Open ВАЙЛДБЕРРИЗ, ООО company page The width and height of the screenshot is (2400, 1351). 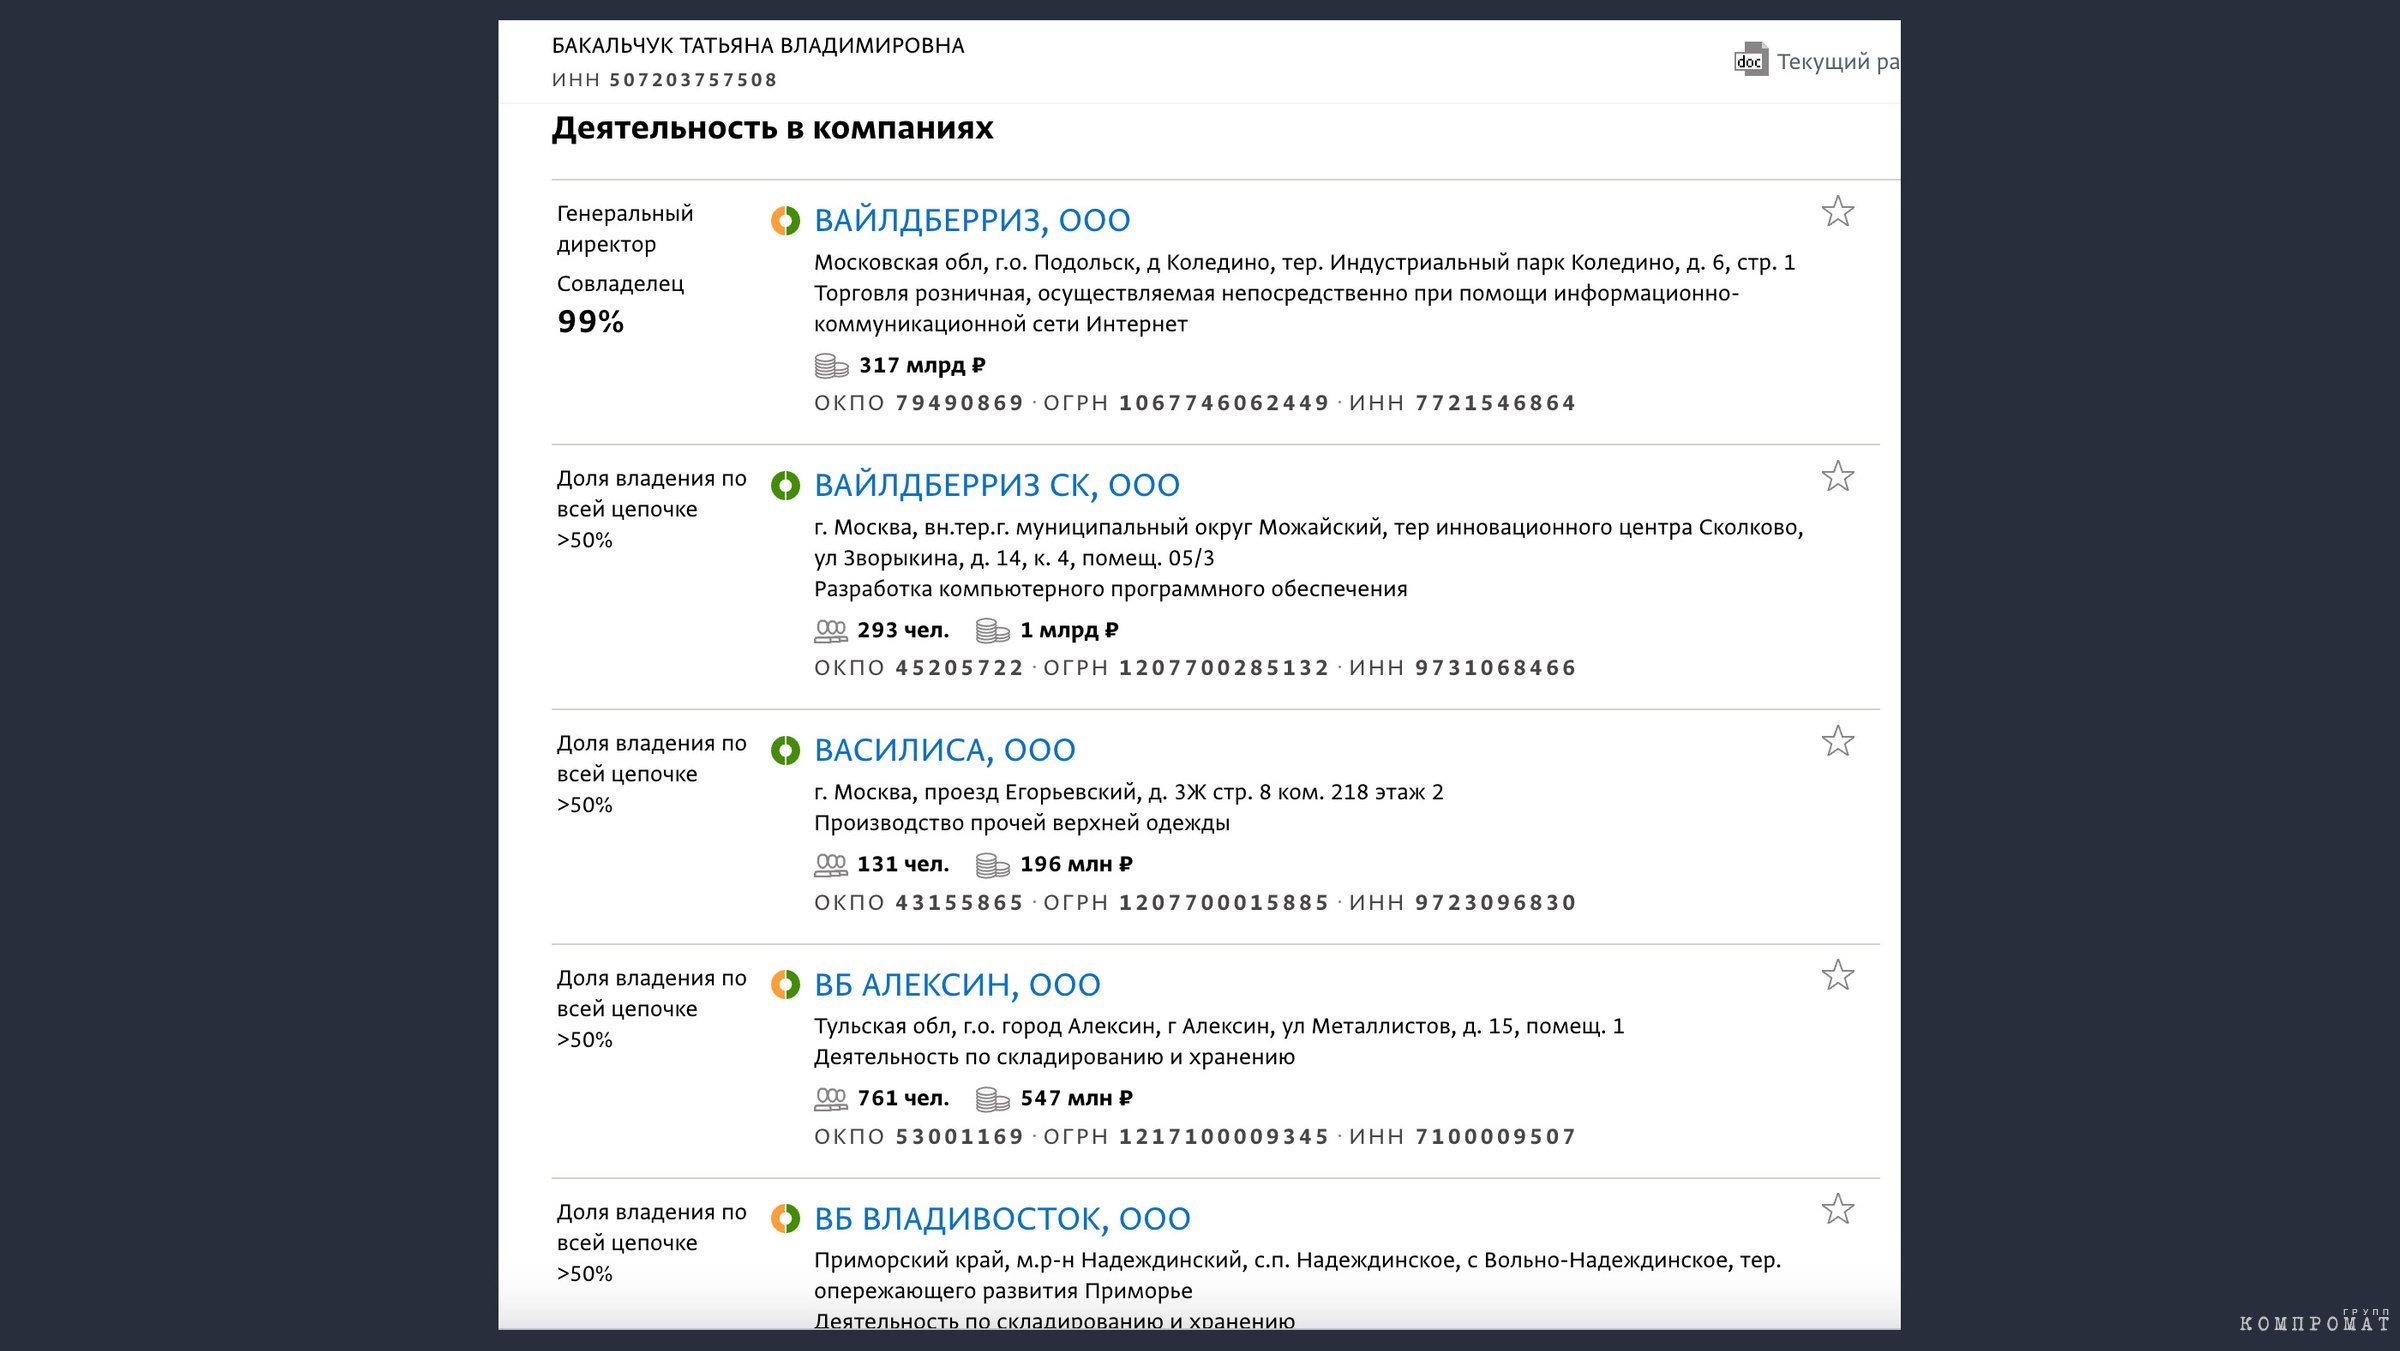coord(972,220)
